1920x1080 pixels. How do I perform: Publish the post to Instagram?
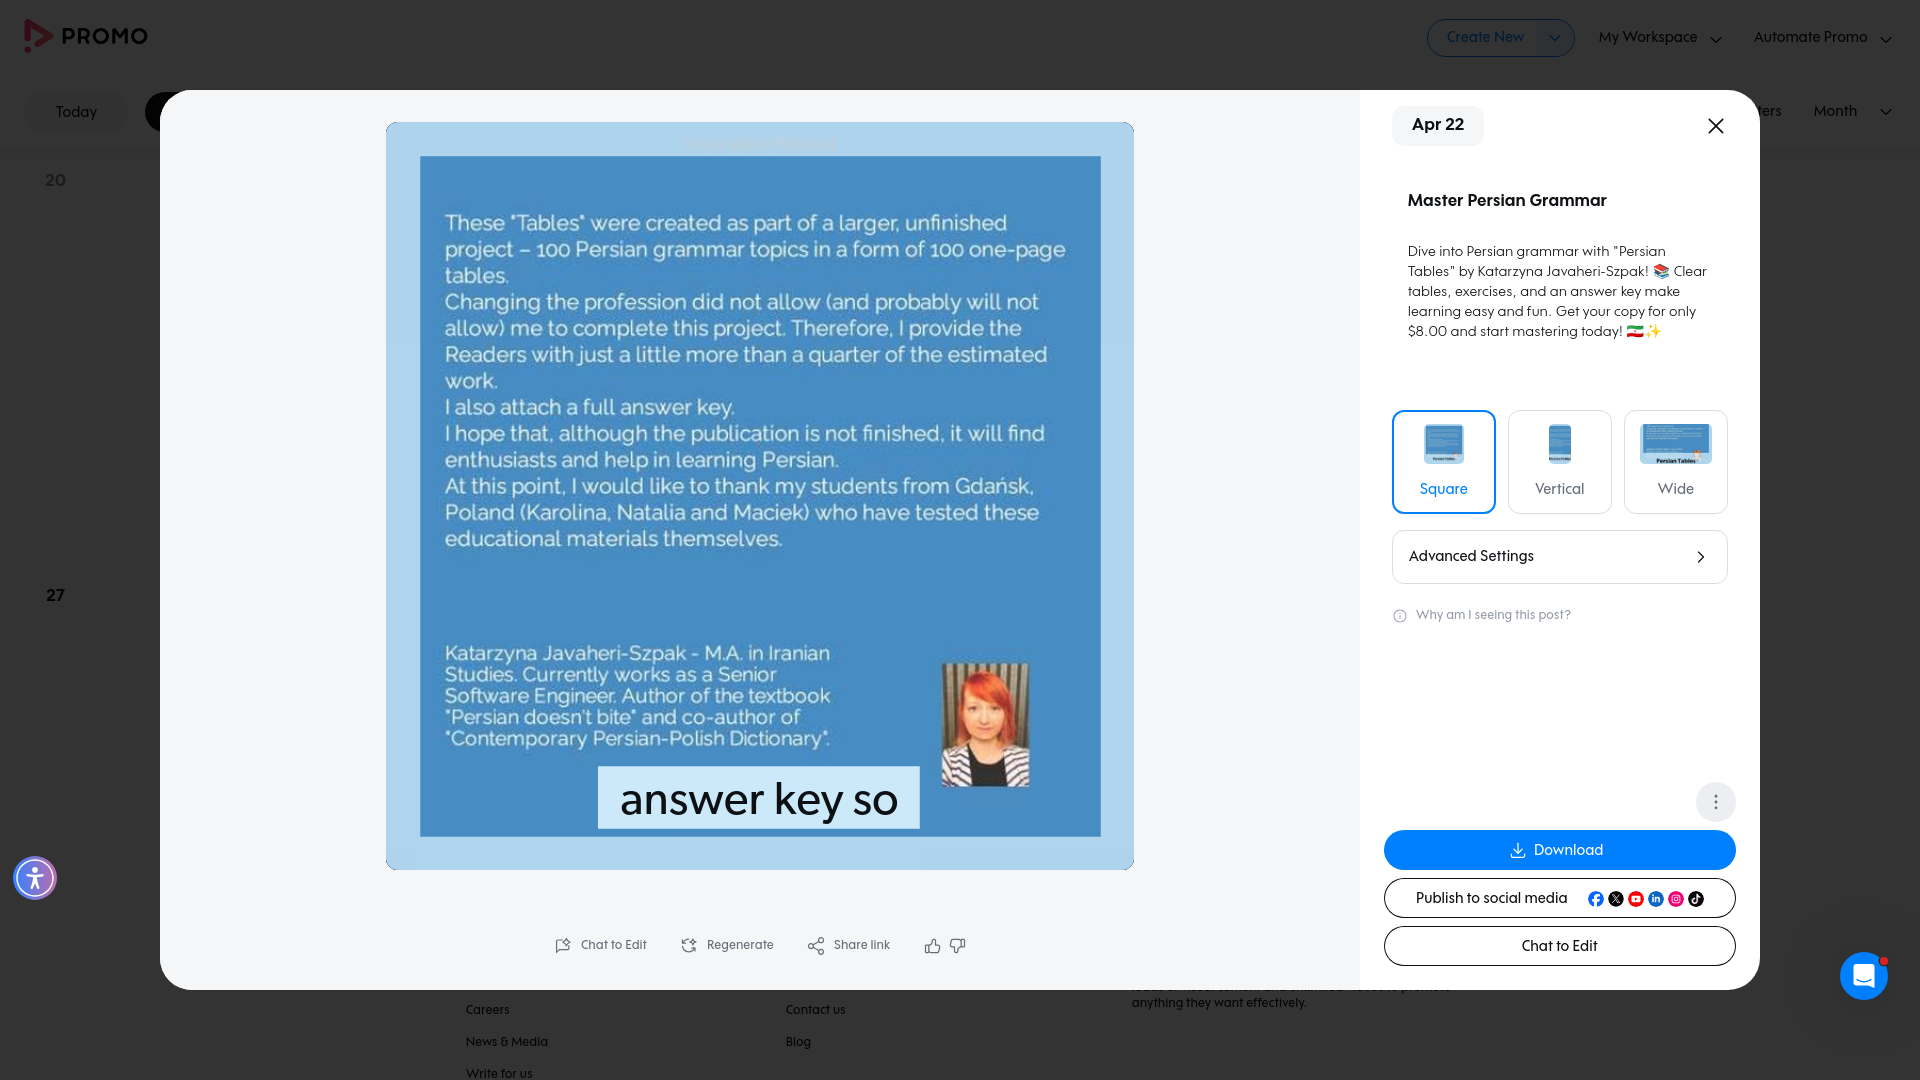(x=1676, y=898)
